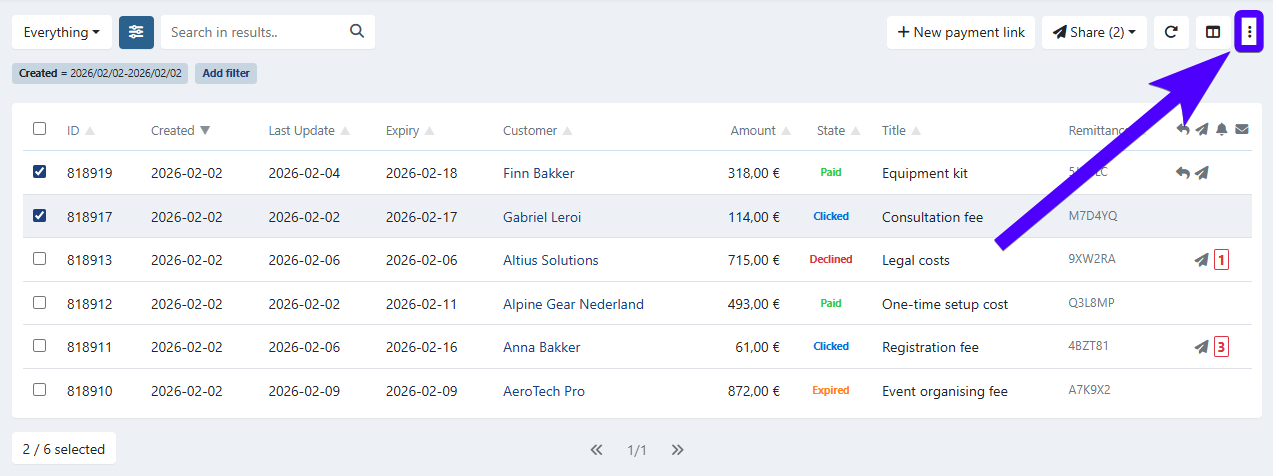
Task: Click the column layout icon button
Action: 1213,32
